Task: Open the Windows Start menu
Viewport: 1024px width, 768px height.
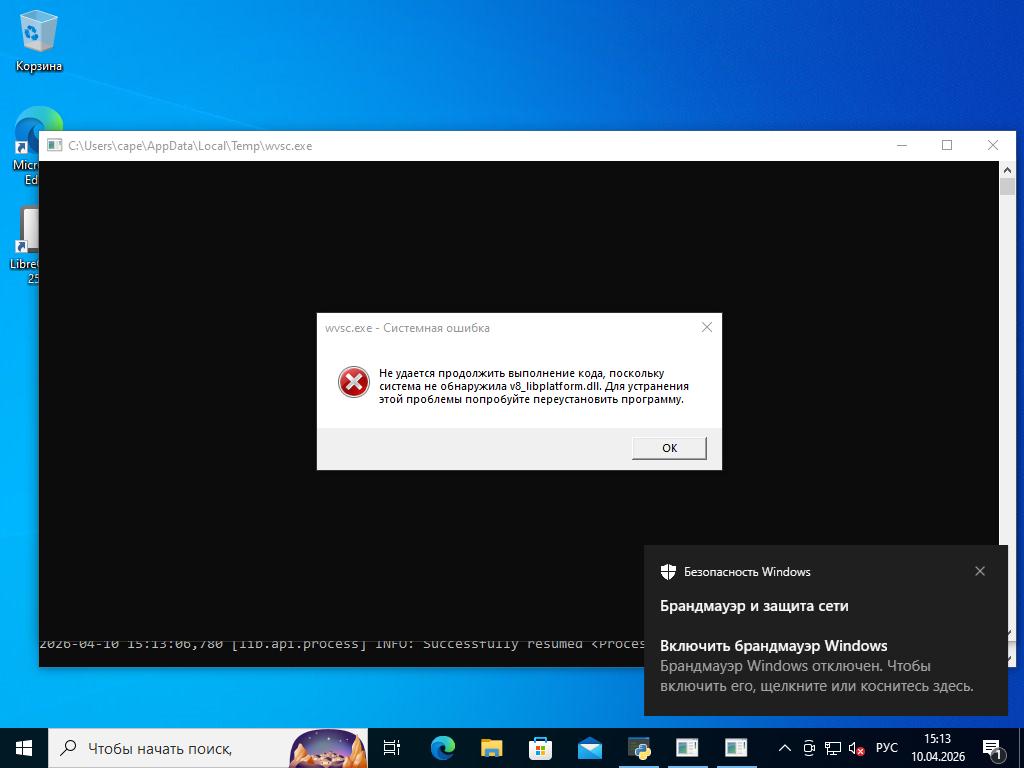Action: [x=24, y=747]
